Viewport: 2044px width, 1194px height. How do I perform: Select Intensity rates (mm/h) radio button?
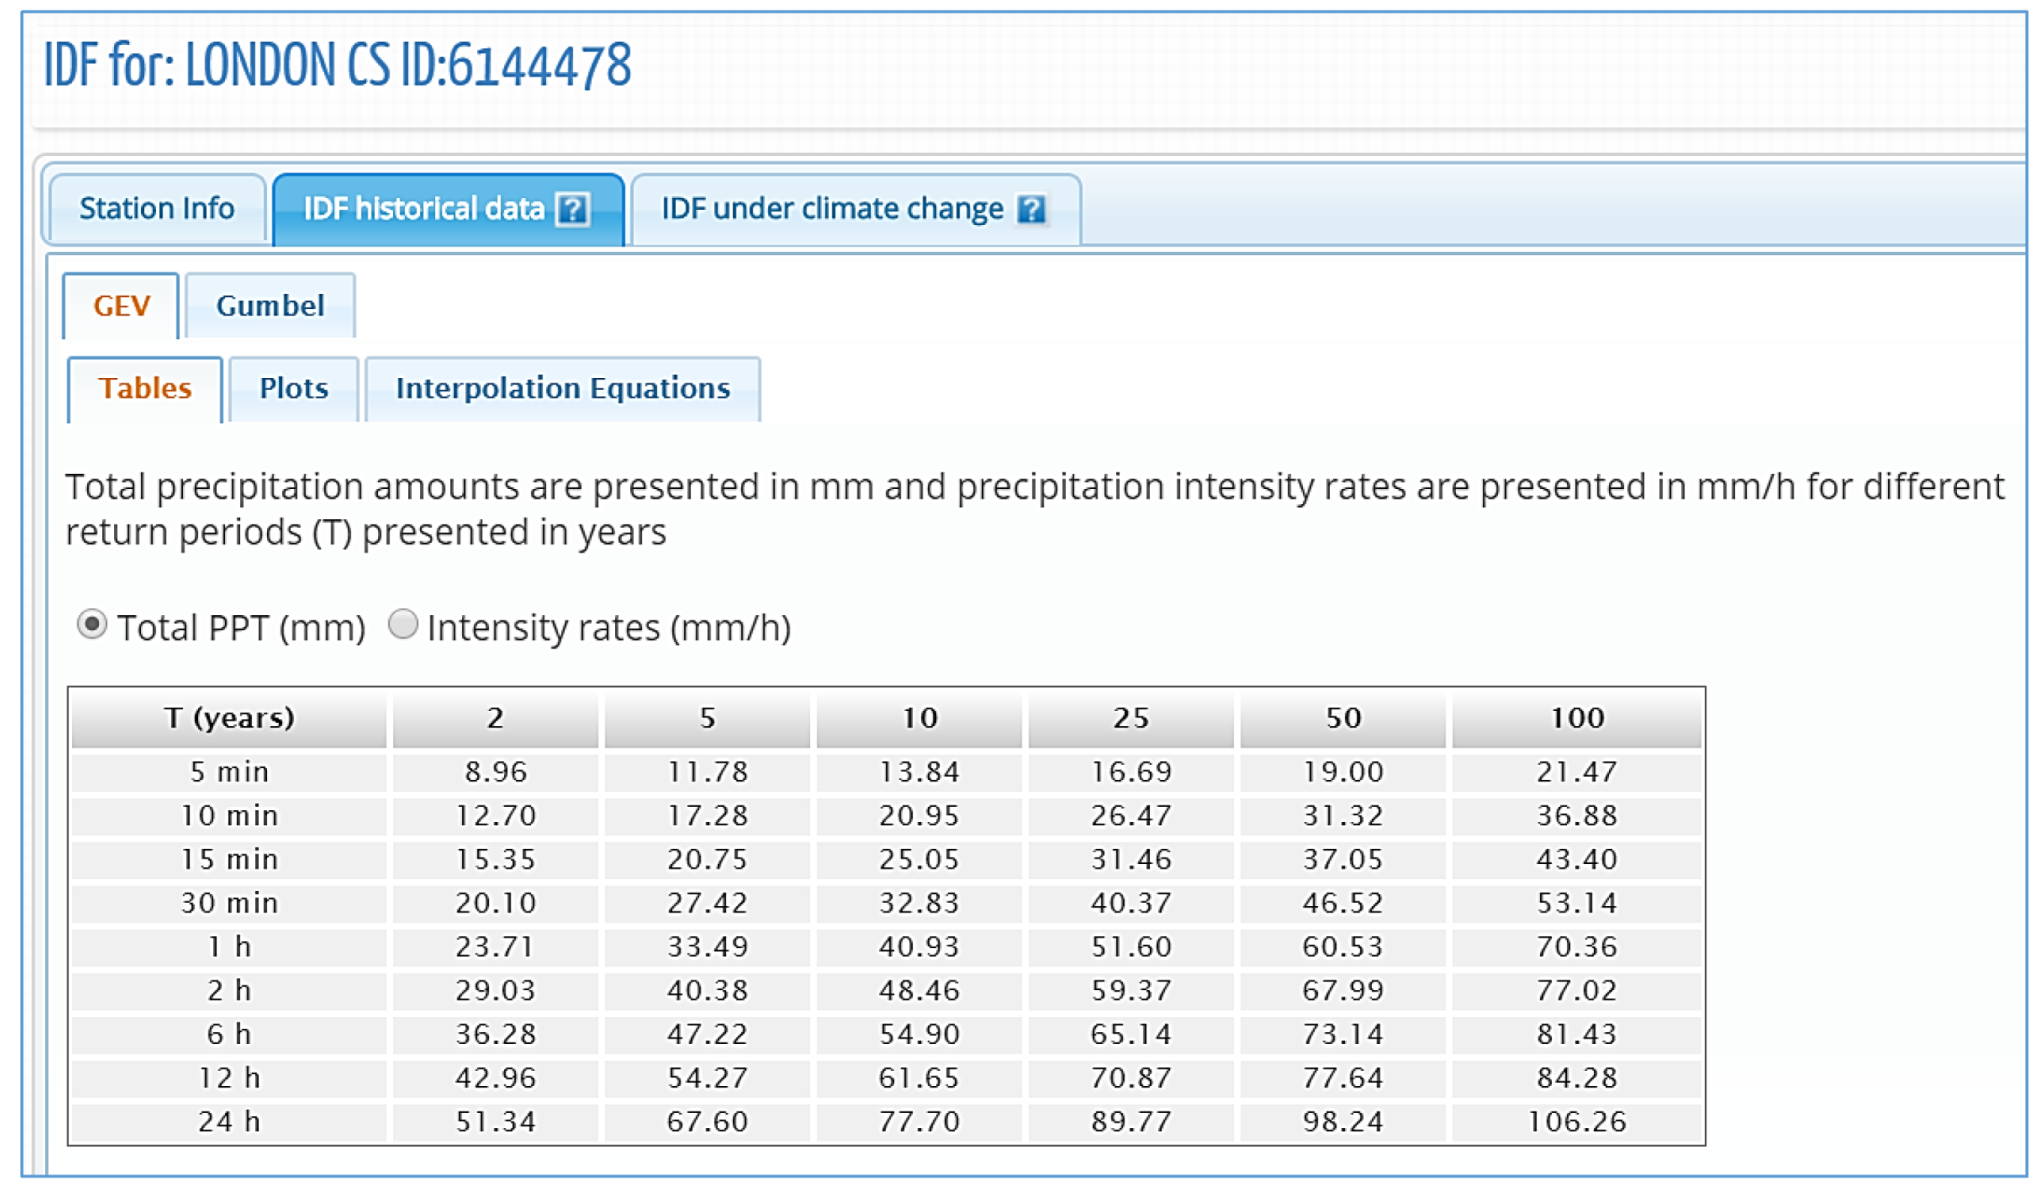[x=402, y=625]
